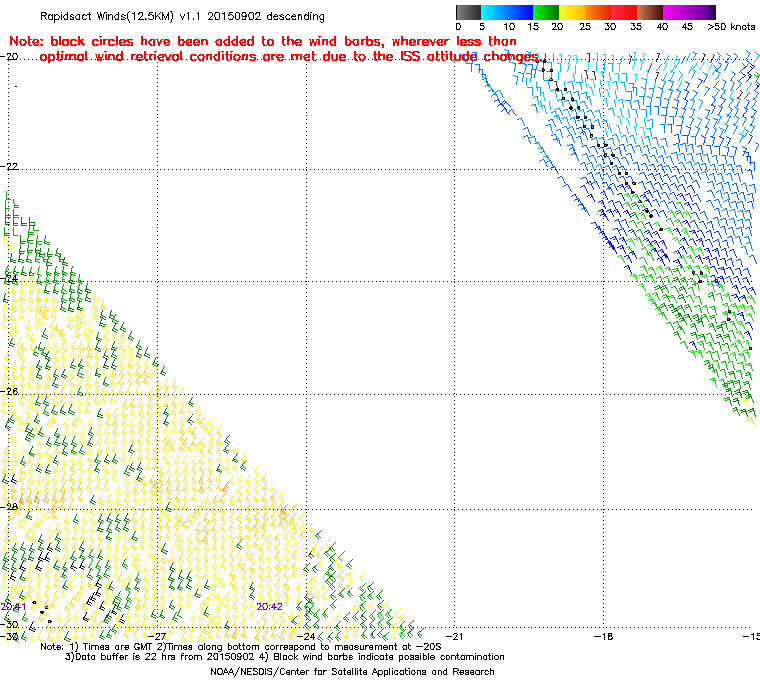760x688 pixels.
Task: Click the '25' legend scale number
Action: coord(585,27)
